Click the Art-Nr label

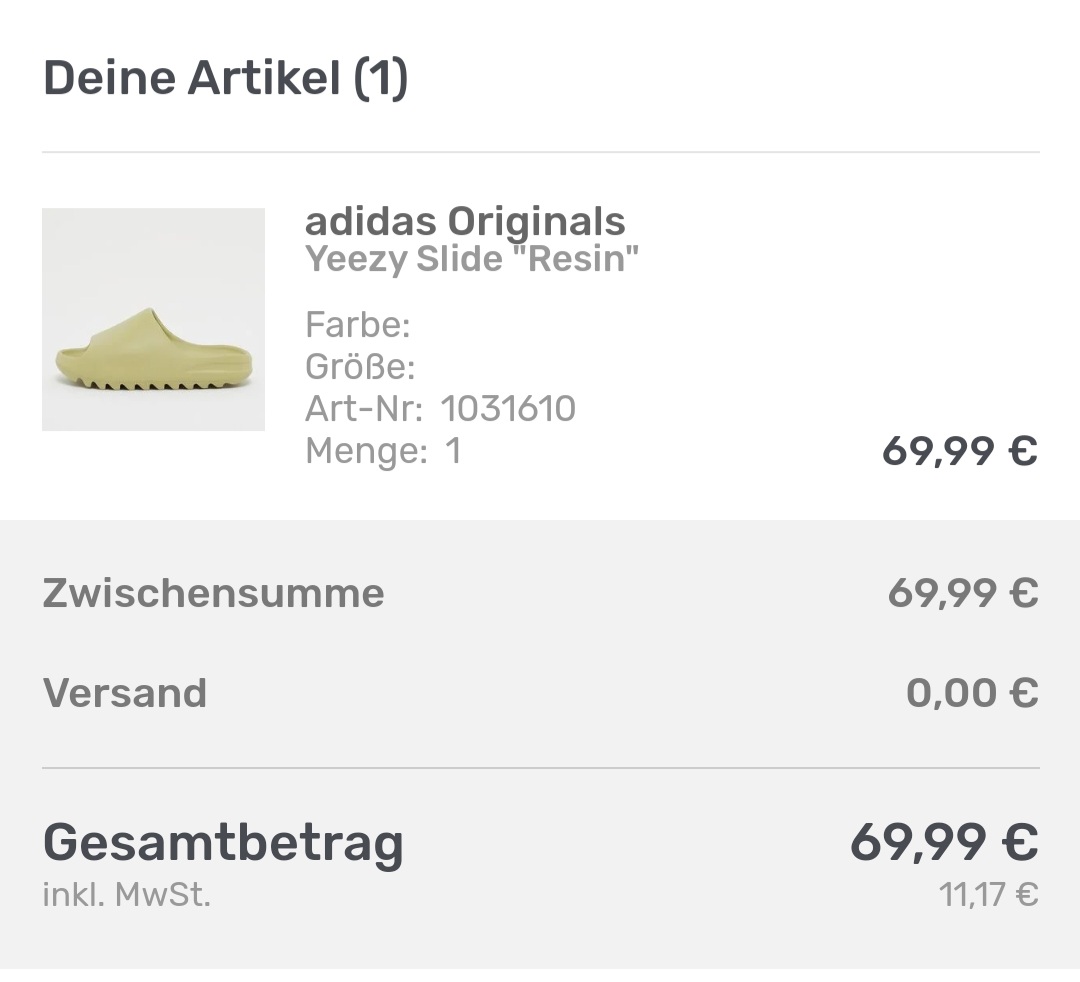[x=364, y=409]
